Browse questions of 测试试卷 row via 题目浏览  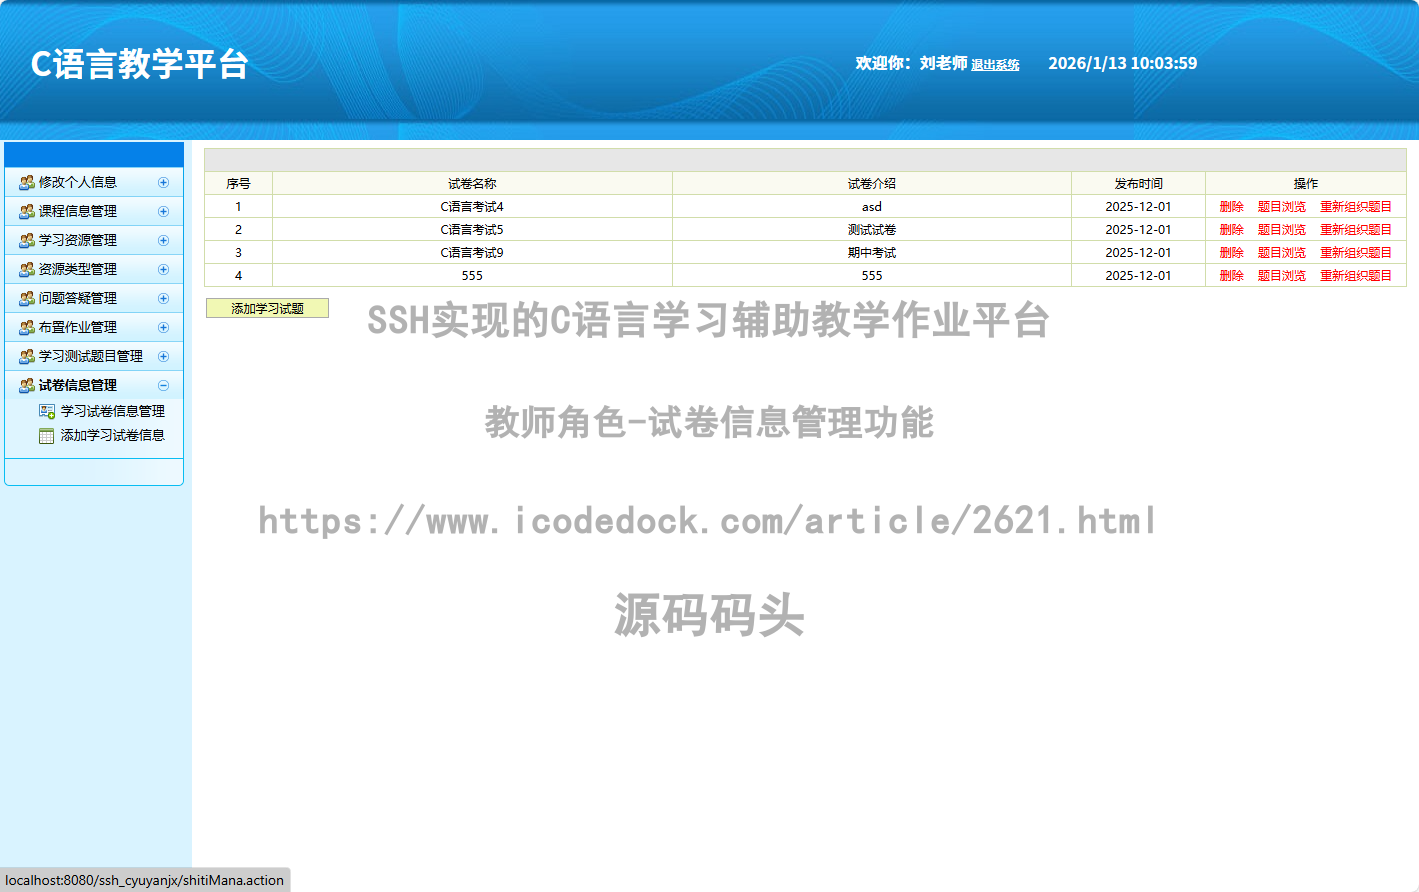point(1281,230)
